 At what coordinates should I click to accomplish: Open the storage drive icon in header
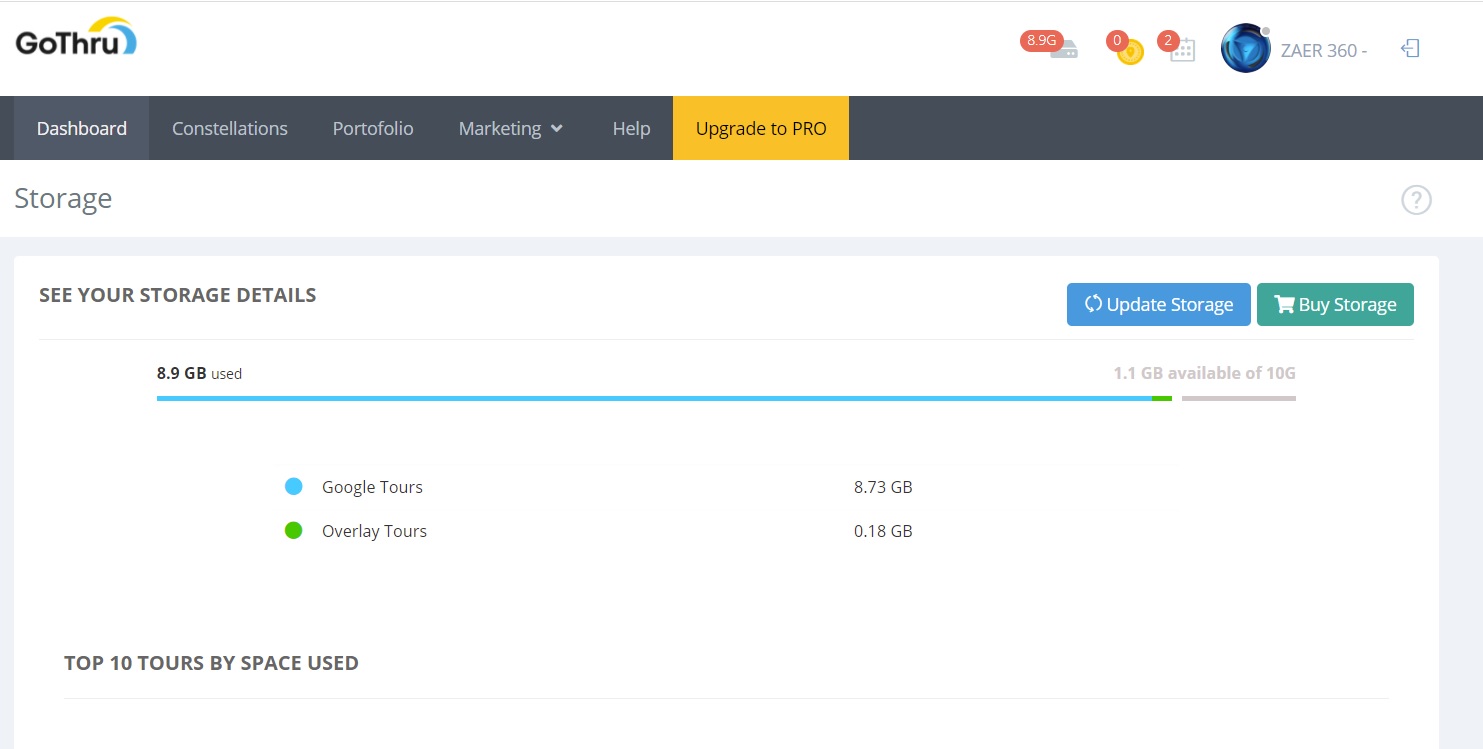[1065, 51]
